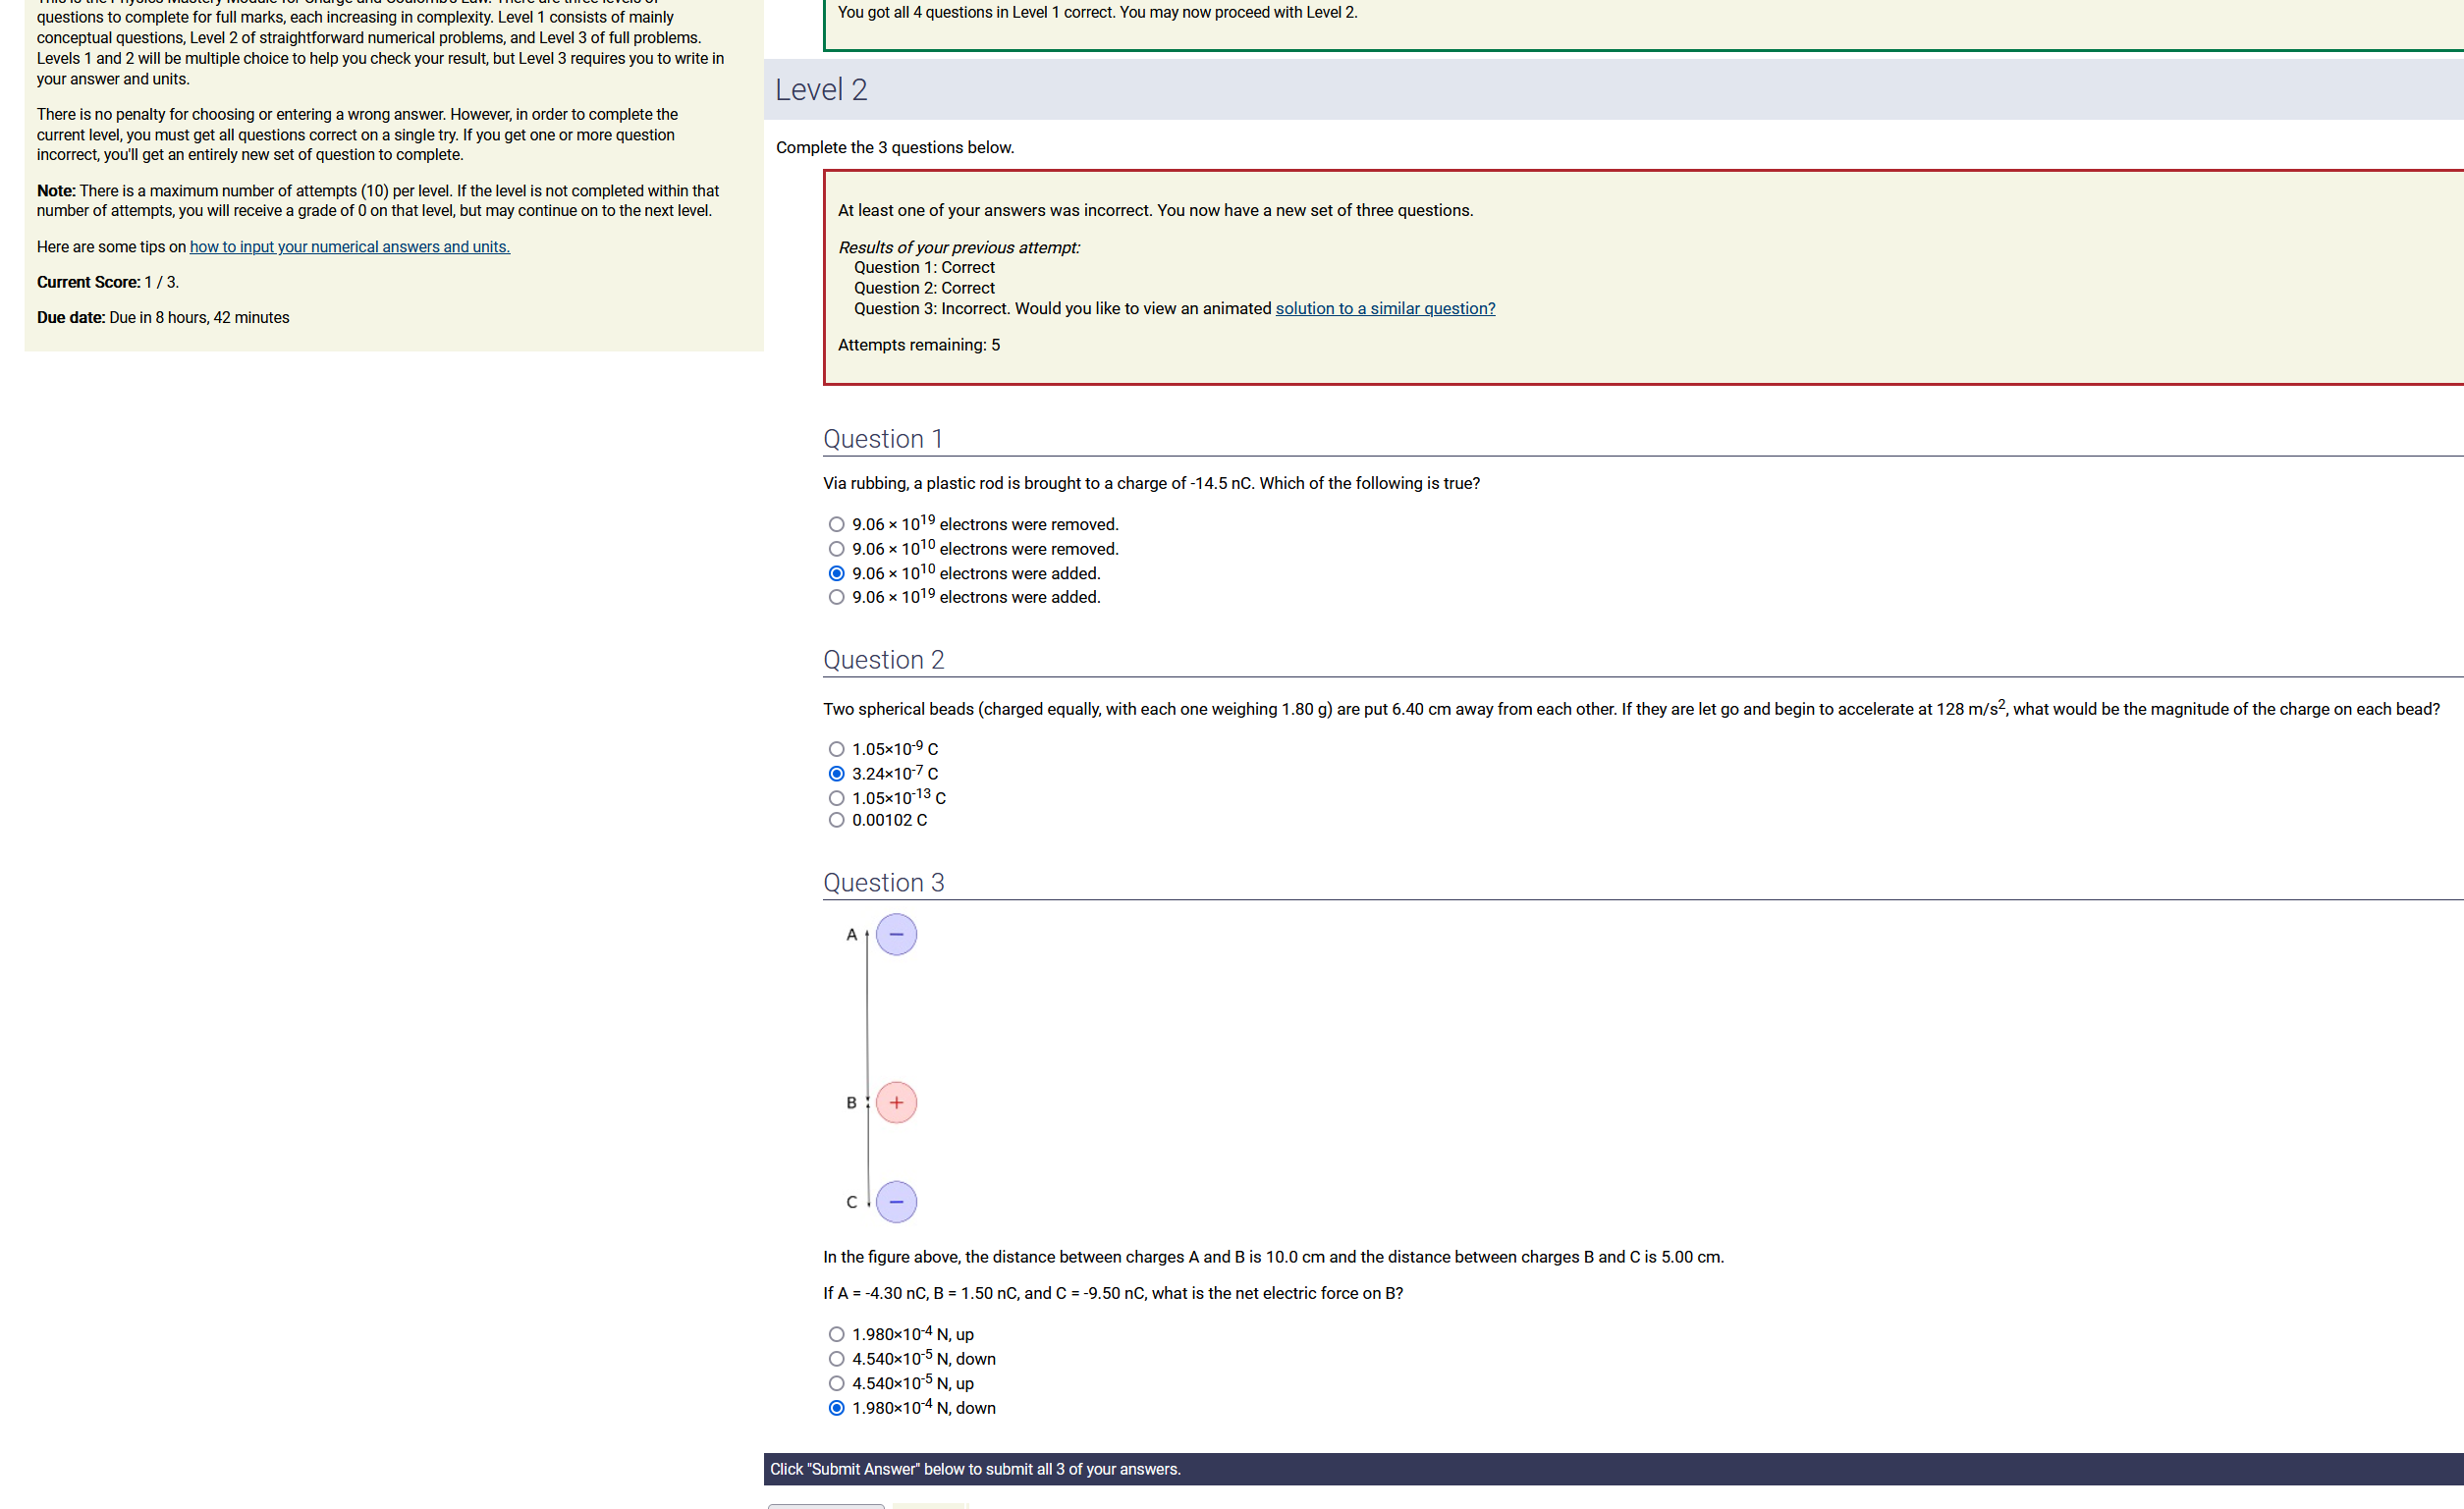The height and width of the screenshot is (1509, 2464).
Task: Choose the 1.05×10^-13 C answer
Action: (x=836, y=798)
